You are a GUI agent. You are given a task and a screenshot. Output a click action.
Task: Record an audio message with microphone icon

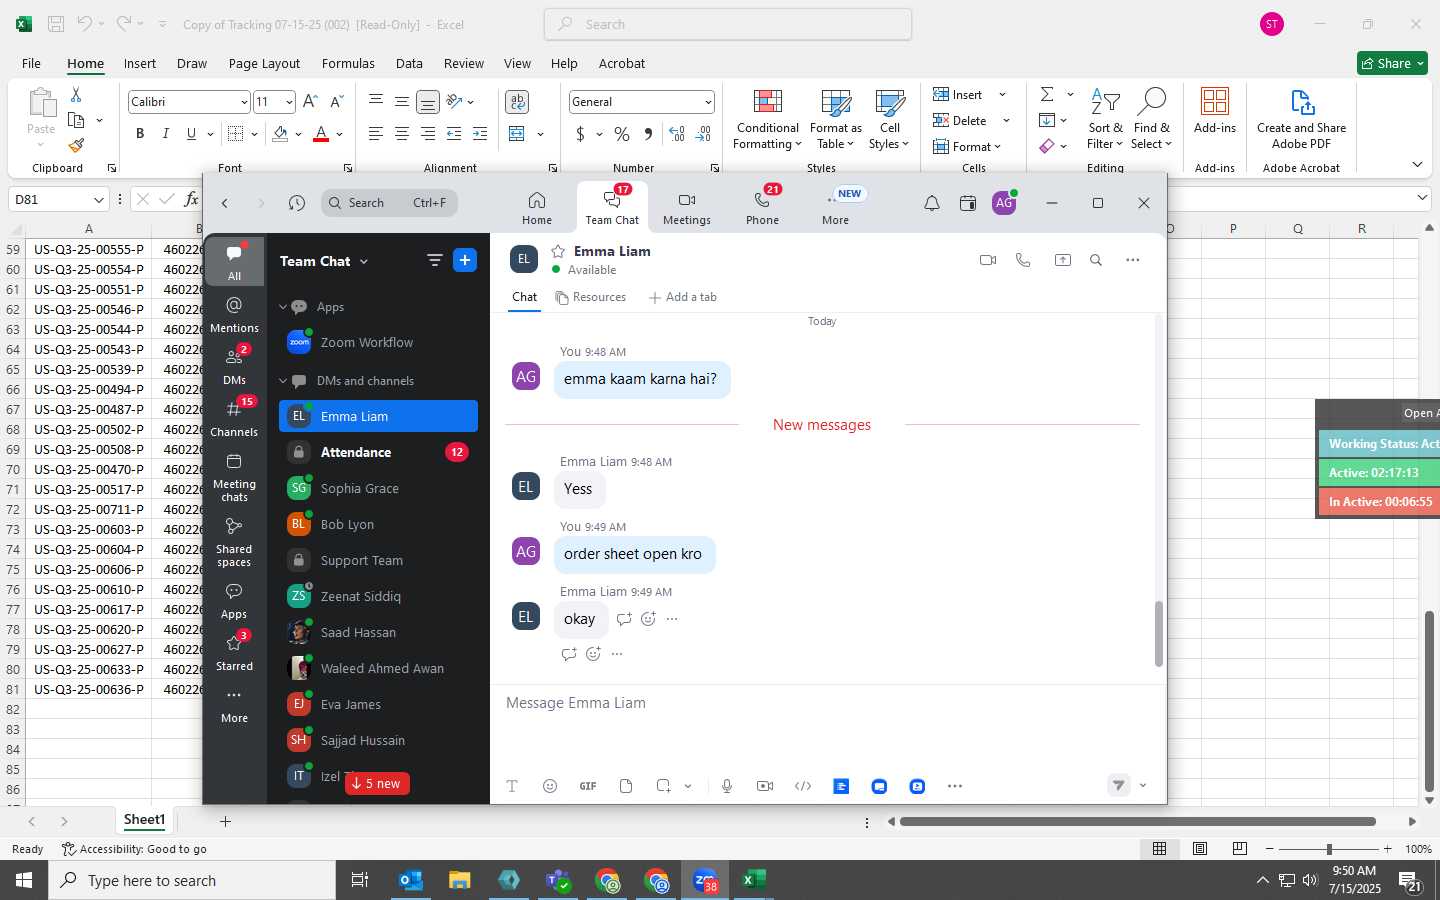tap(727, 786)
